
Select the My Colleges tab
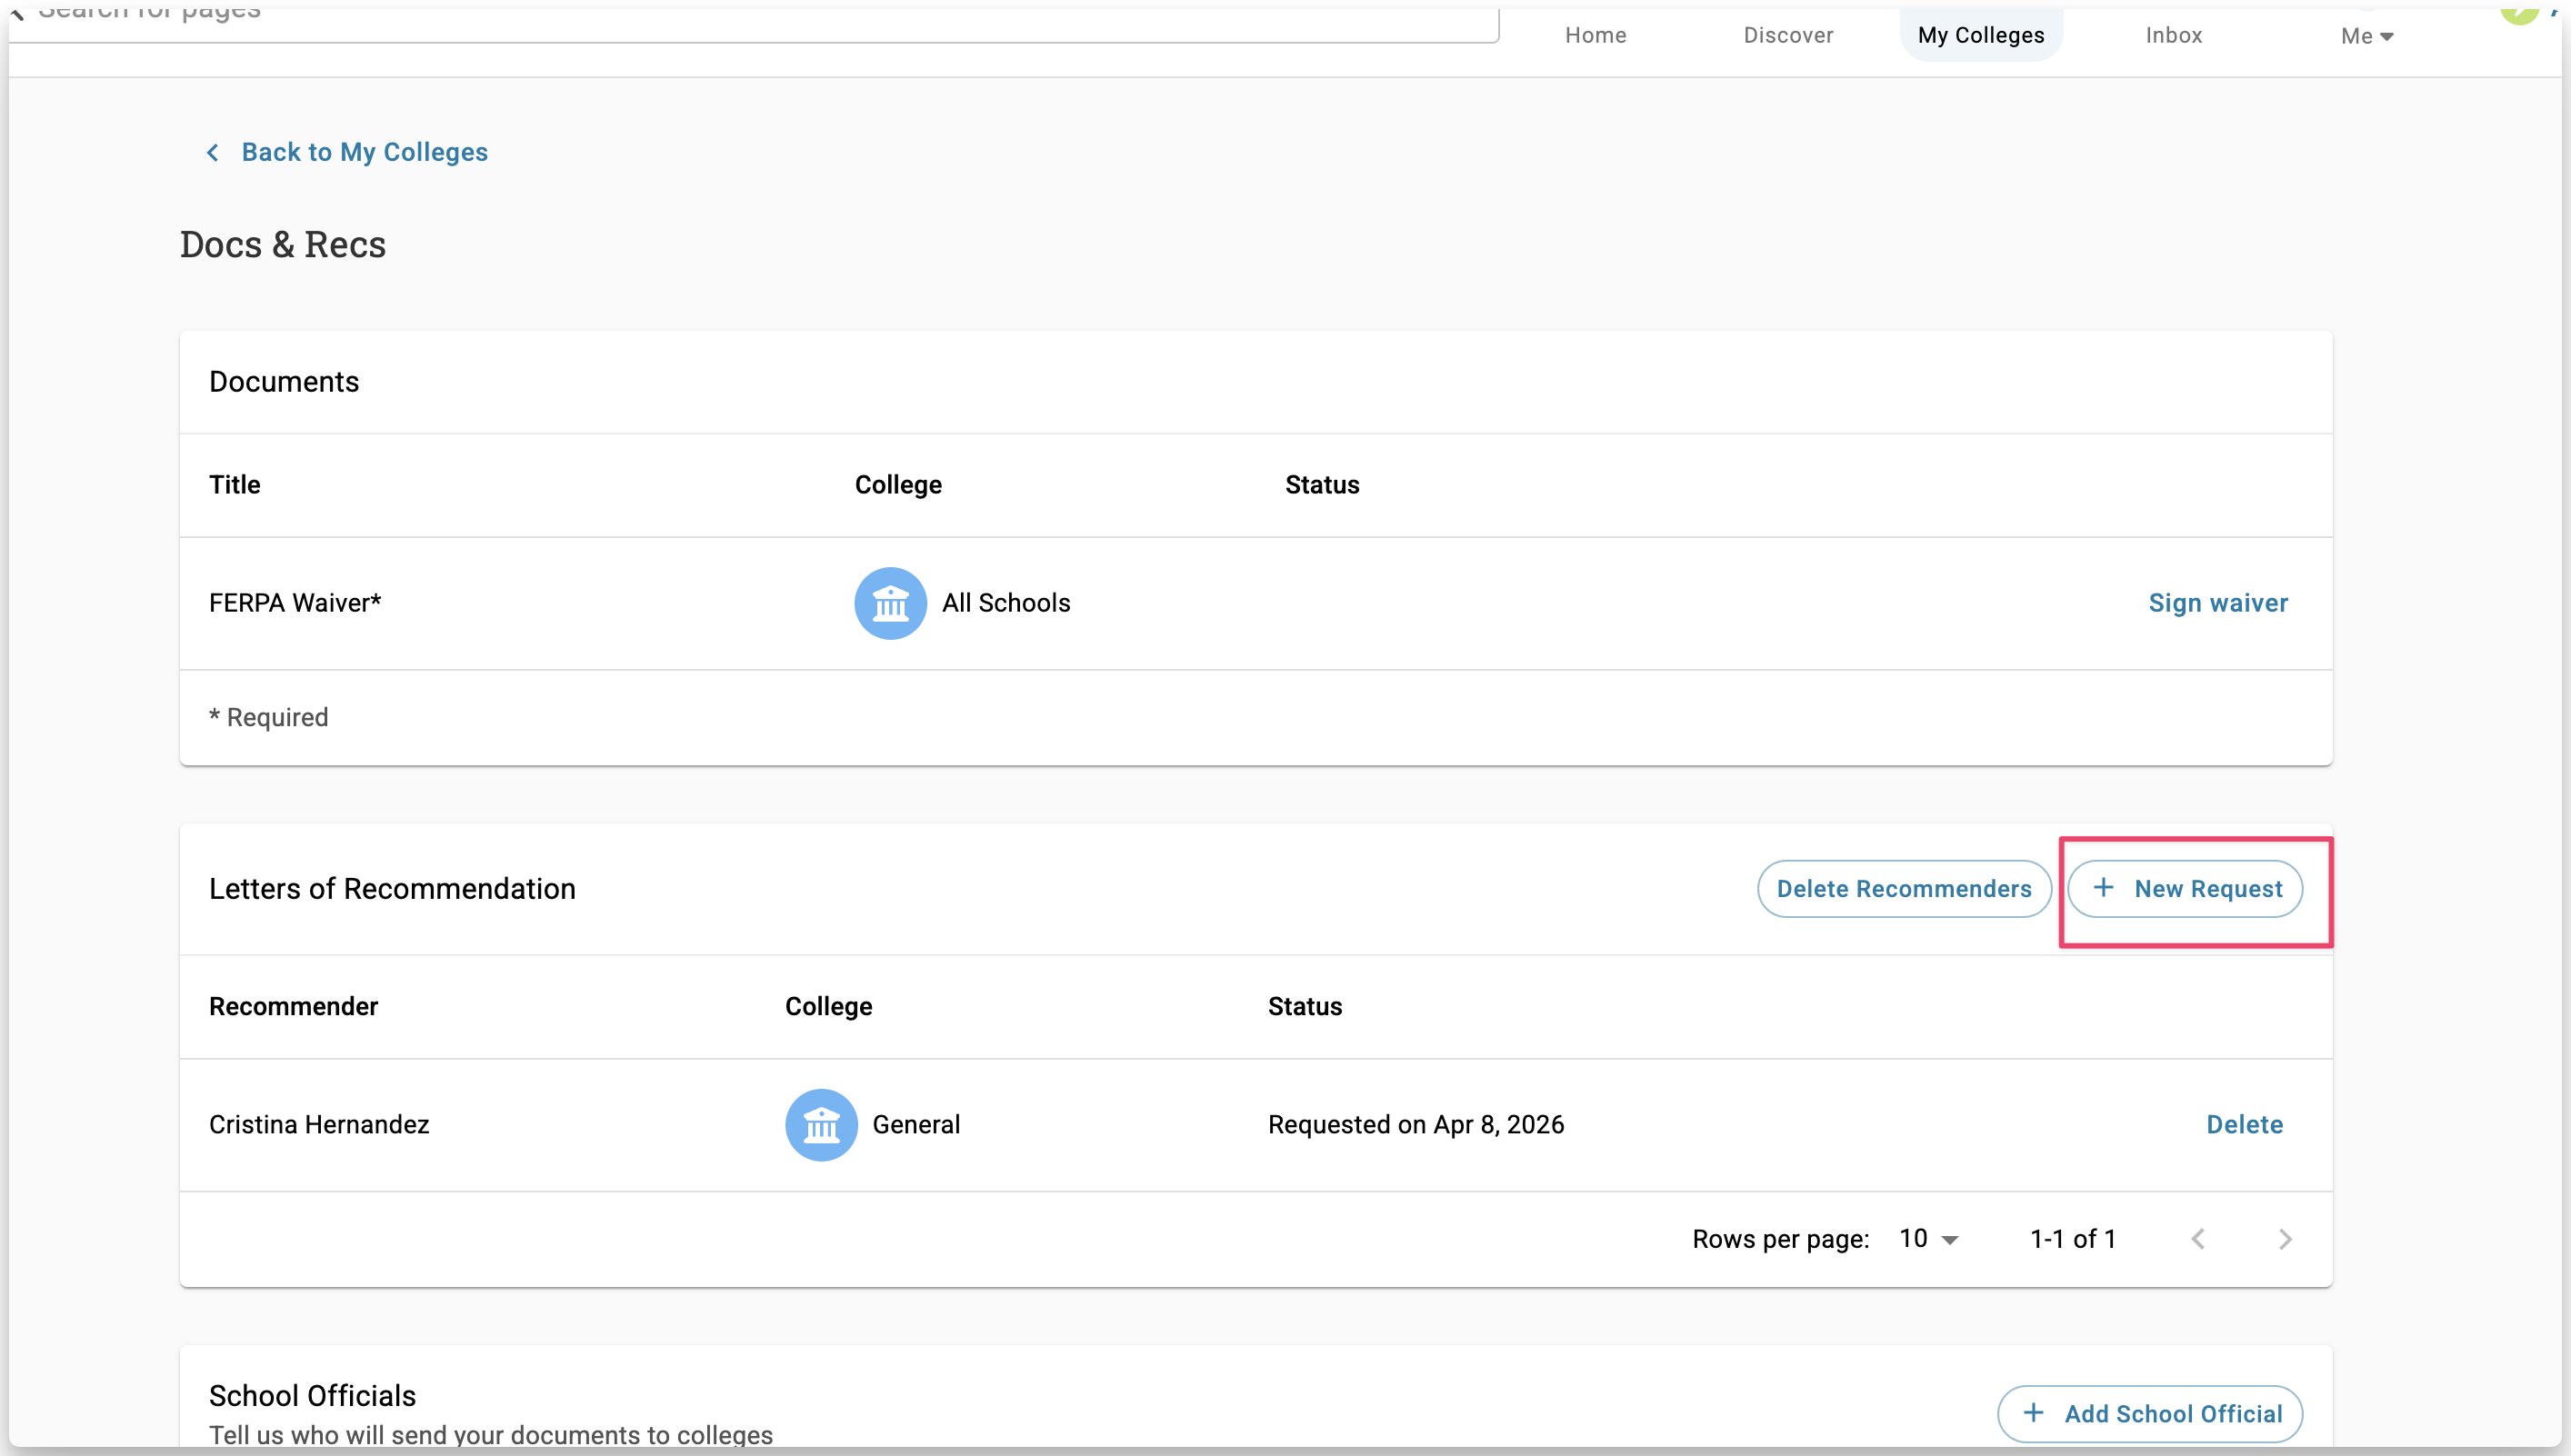1980,36
